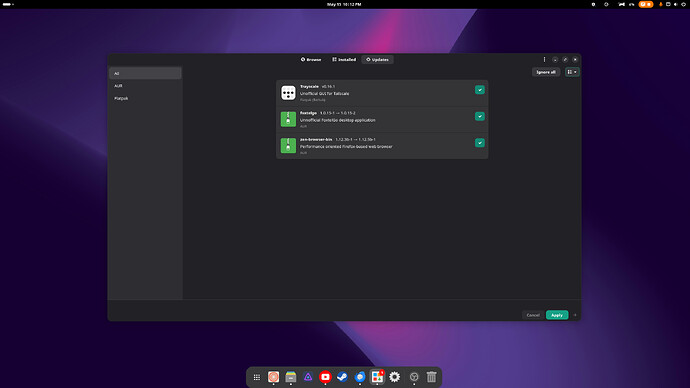Select the Flatpak sidebar filter
690x388 pixels.
(145, 98)
